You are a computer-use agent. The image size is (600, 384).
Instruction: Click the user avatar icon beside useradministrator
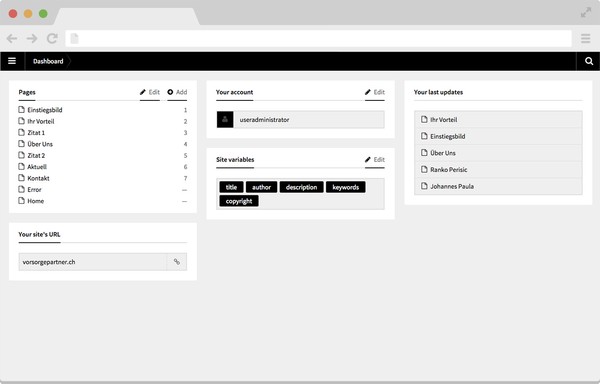coord(225,120)
